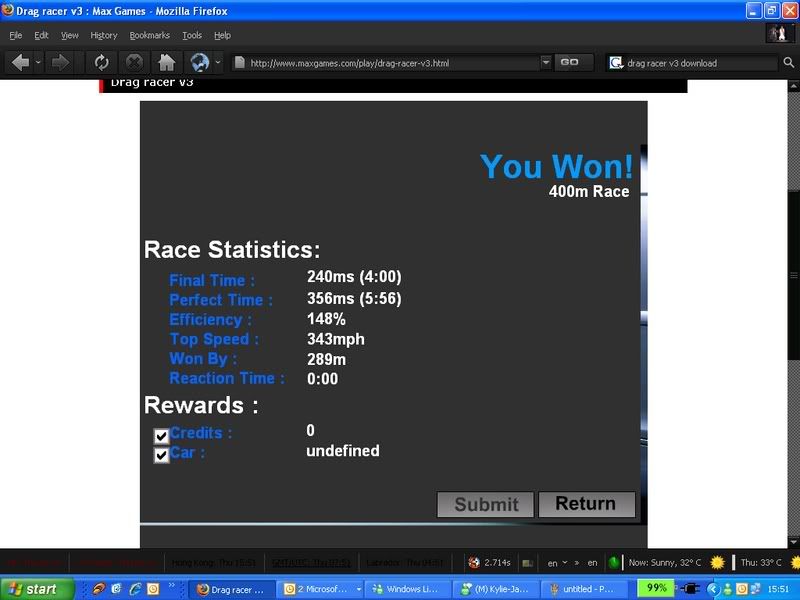
Task: Click the Hong Kong clock in status bar
Action: pos(214,562)
